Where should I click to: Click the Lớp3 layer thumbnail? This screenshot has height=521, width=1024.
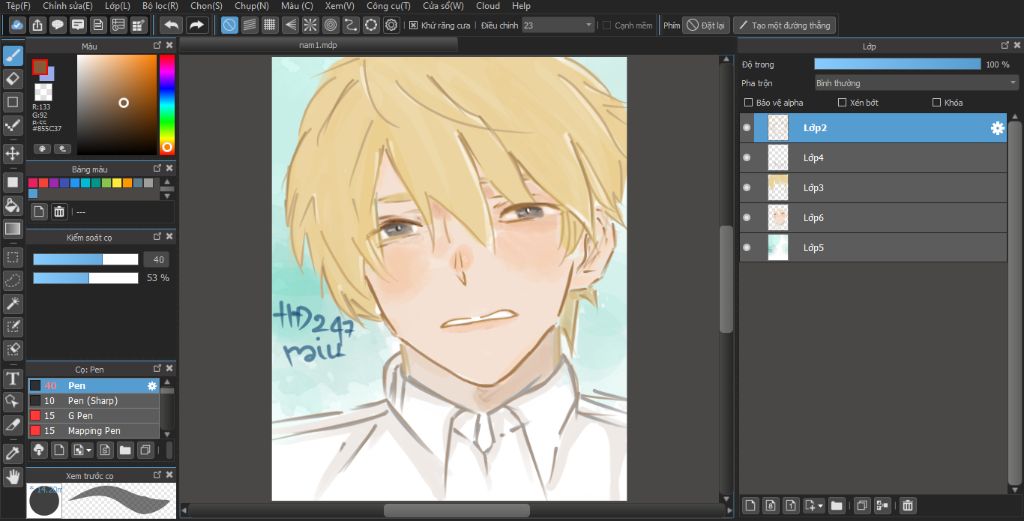pyautogui.click(x=778, y=188)
